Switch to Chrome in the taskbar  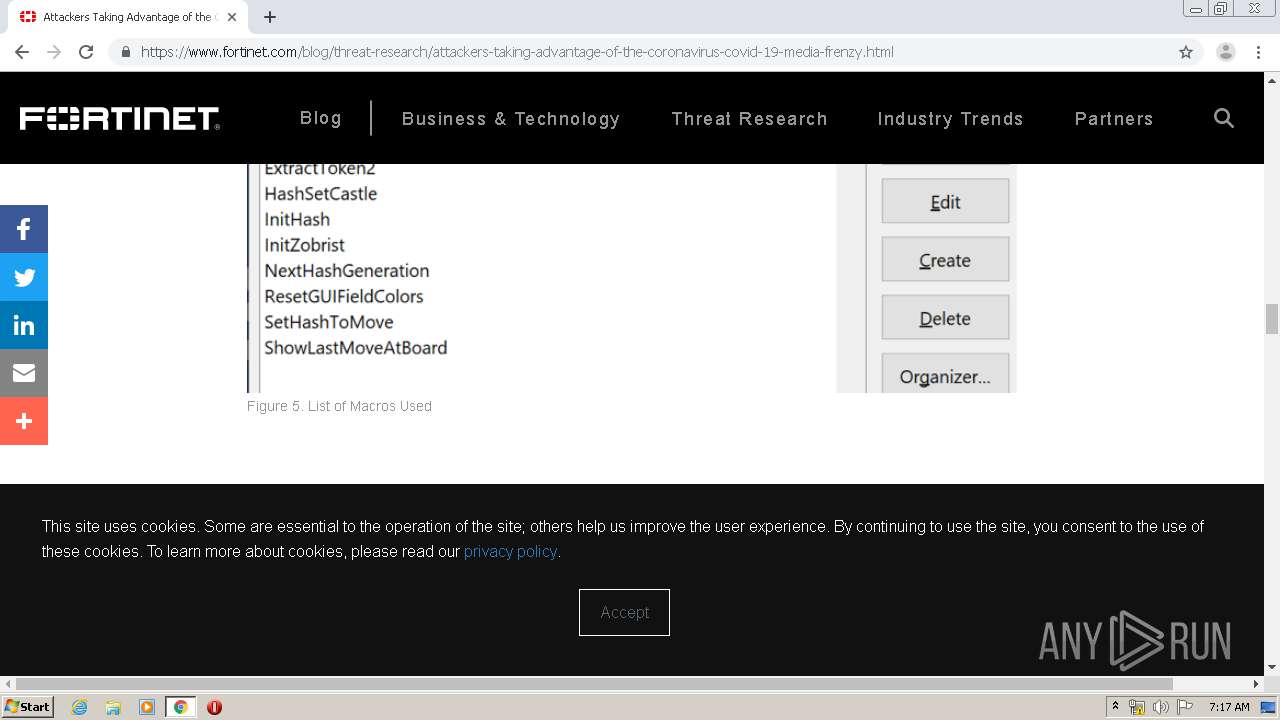180,707
